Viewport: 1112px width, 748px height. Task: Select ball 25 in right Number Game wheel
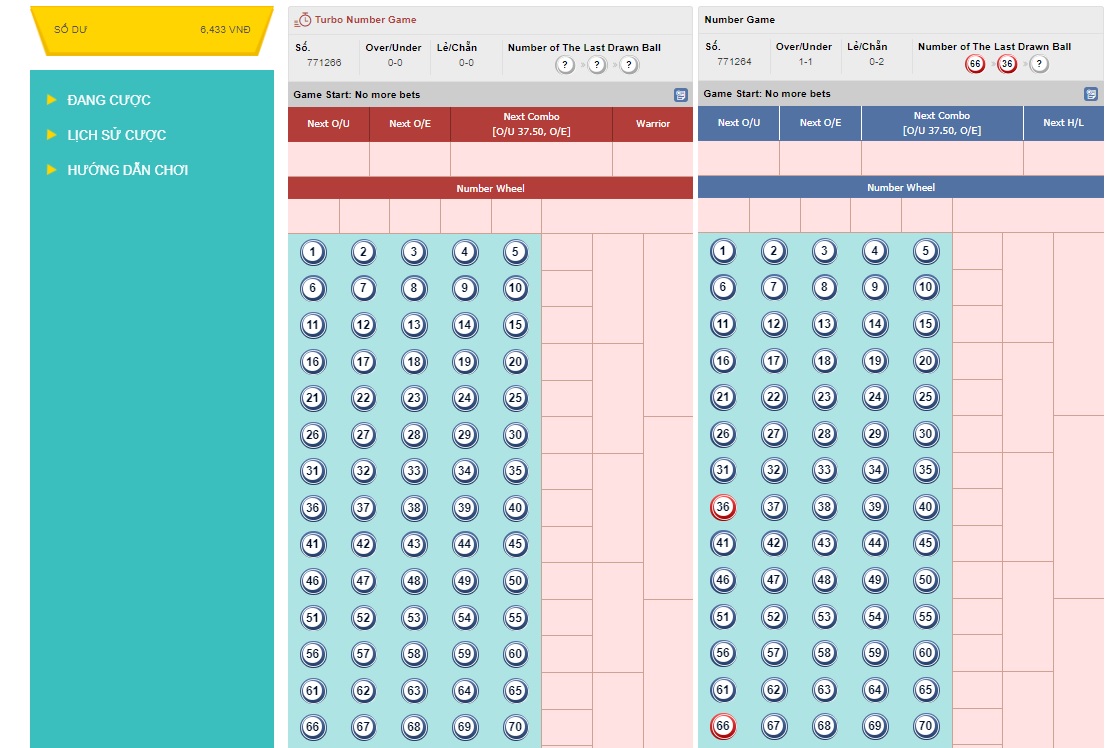(x=925, y=397)
